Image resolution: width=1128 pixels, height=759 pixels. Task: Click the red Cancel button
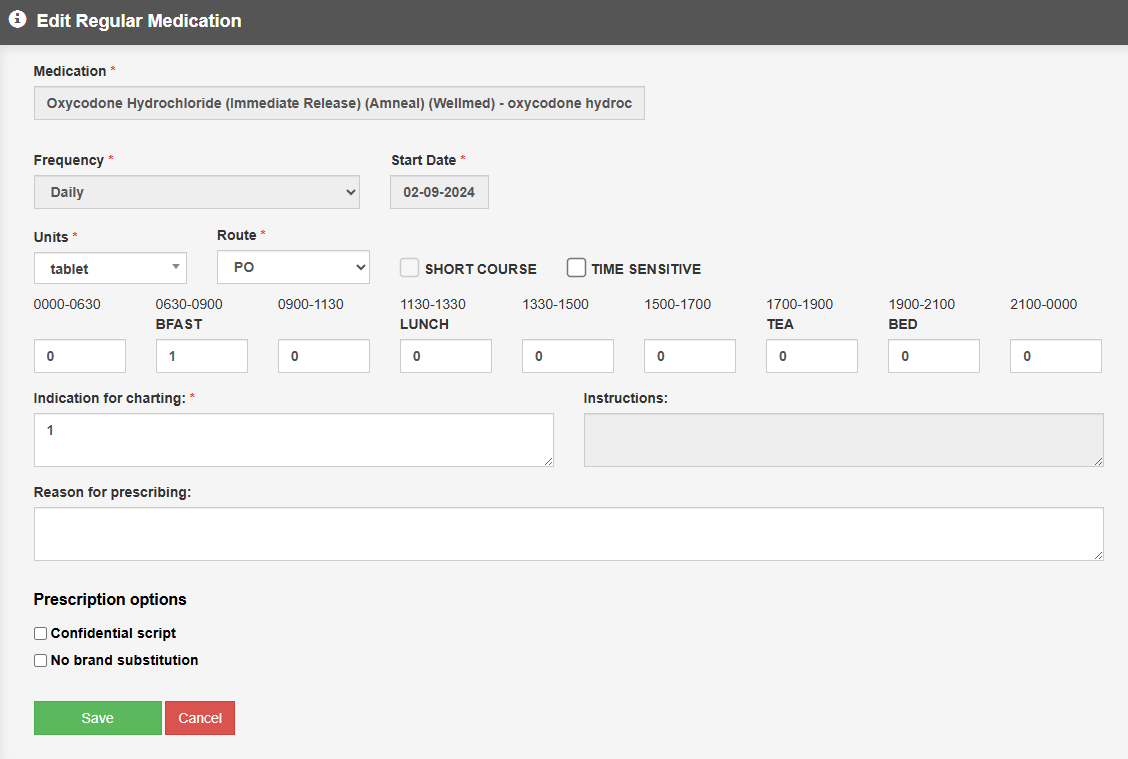coord(200,718)
